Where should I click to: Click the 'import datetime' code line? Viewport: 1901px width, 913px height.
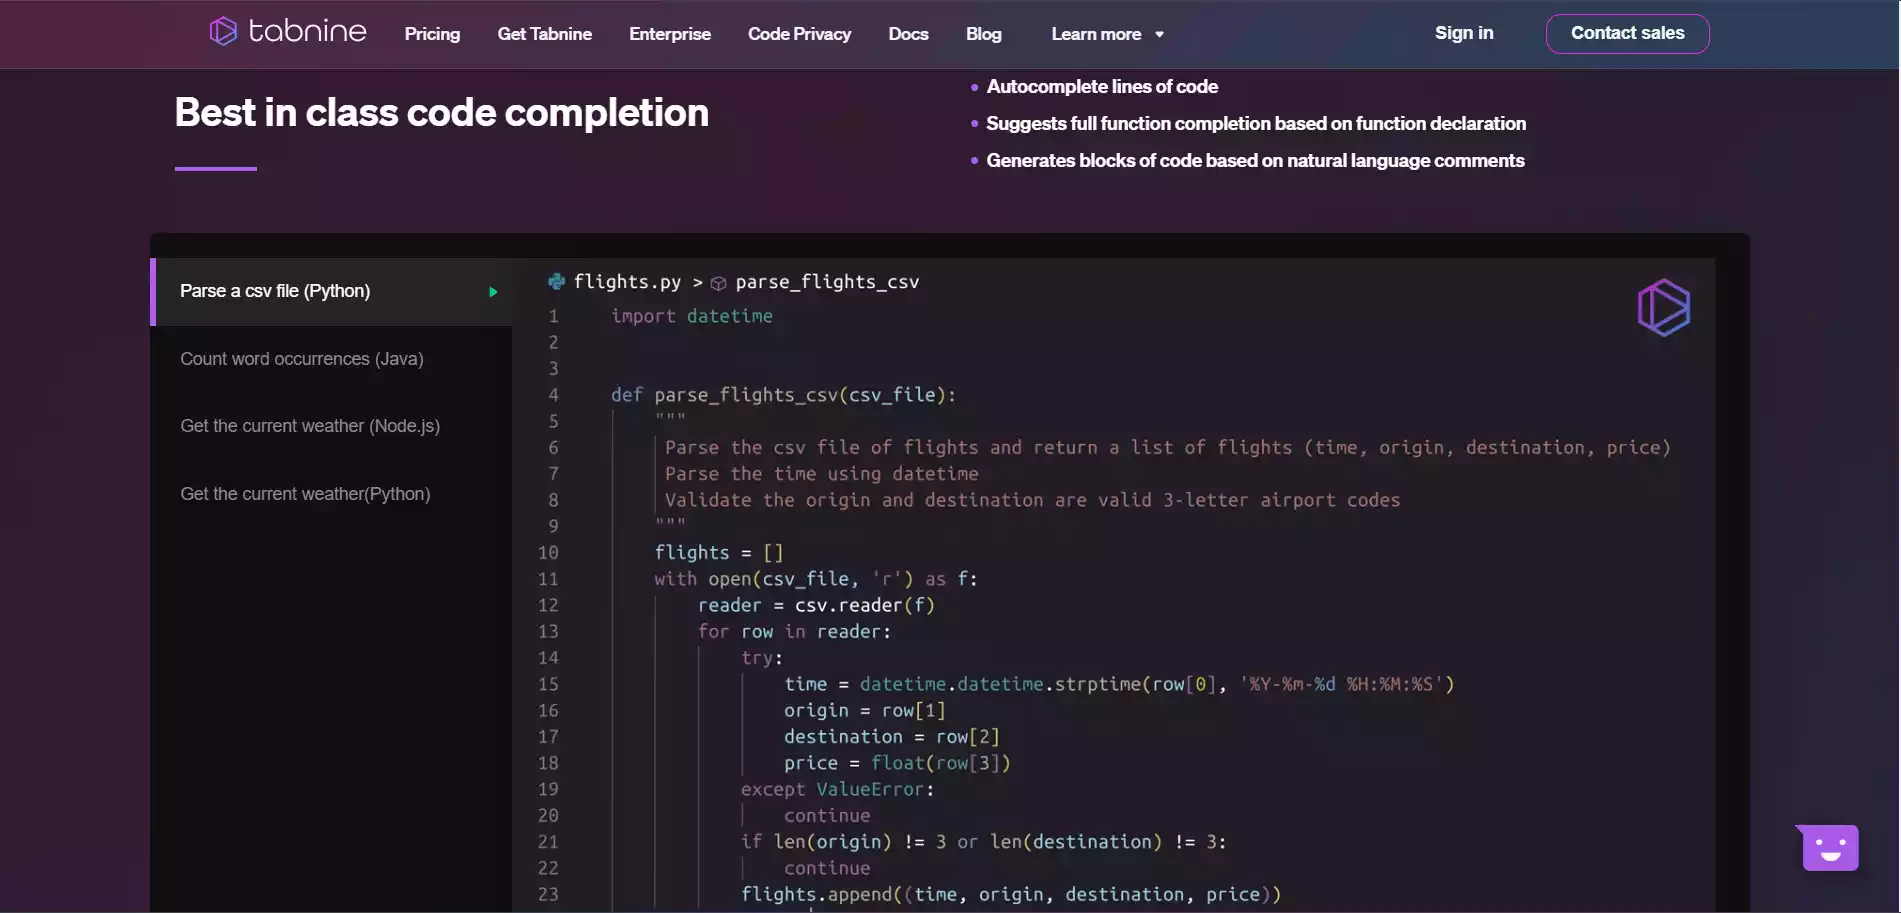(x=692, y=316)
